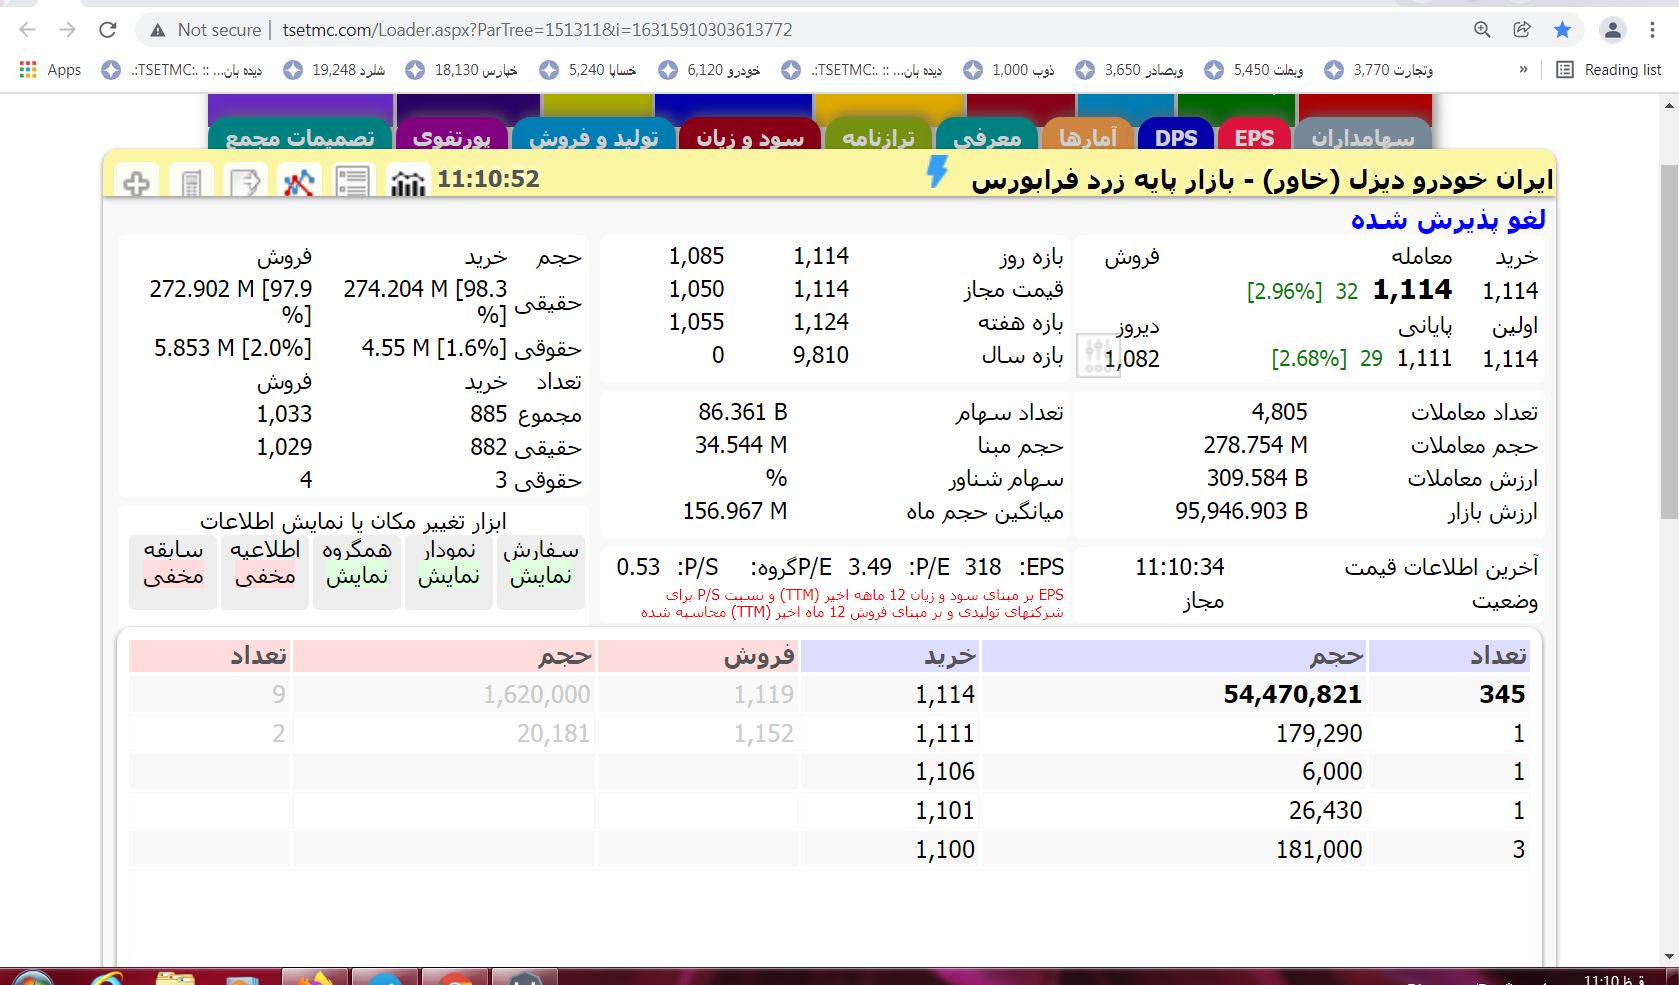The image size is (1679, 985).
Task: Open the red-blue technical chart icon
Action: coord(298,182)
